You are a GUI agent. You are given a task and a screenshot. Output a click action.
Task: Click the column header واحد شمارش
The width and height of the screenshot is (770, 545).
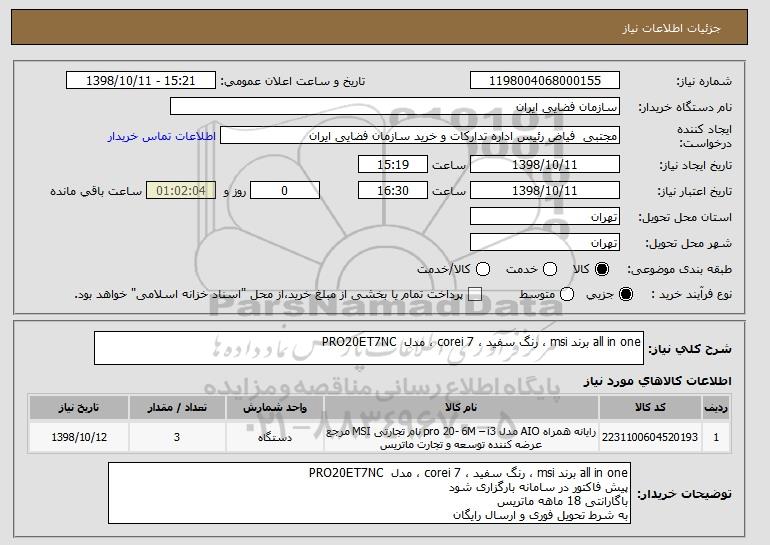pyautogui.click(x=275, y=408)
